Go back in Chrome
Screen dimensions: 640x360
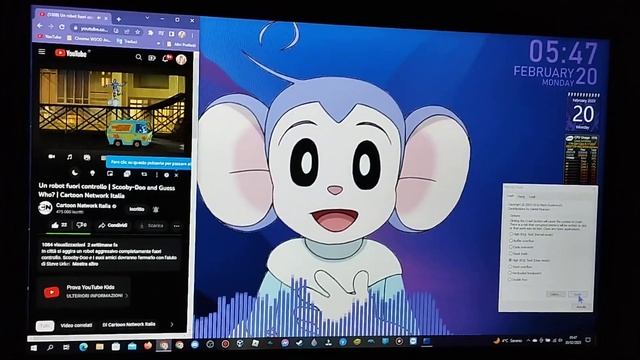coord(40,26)
